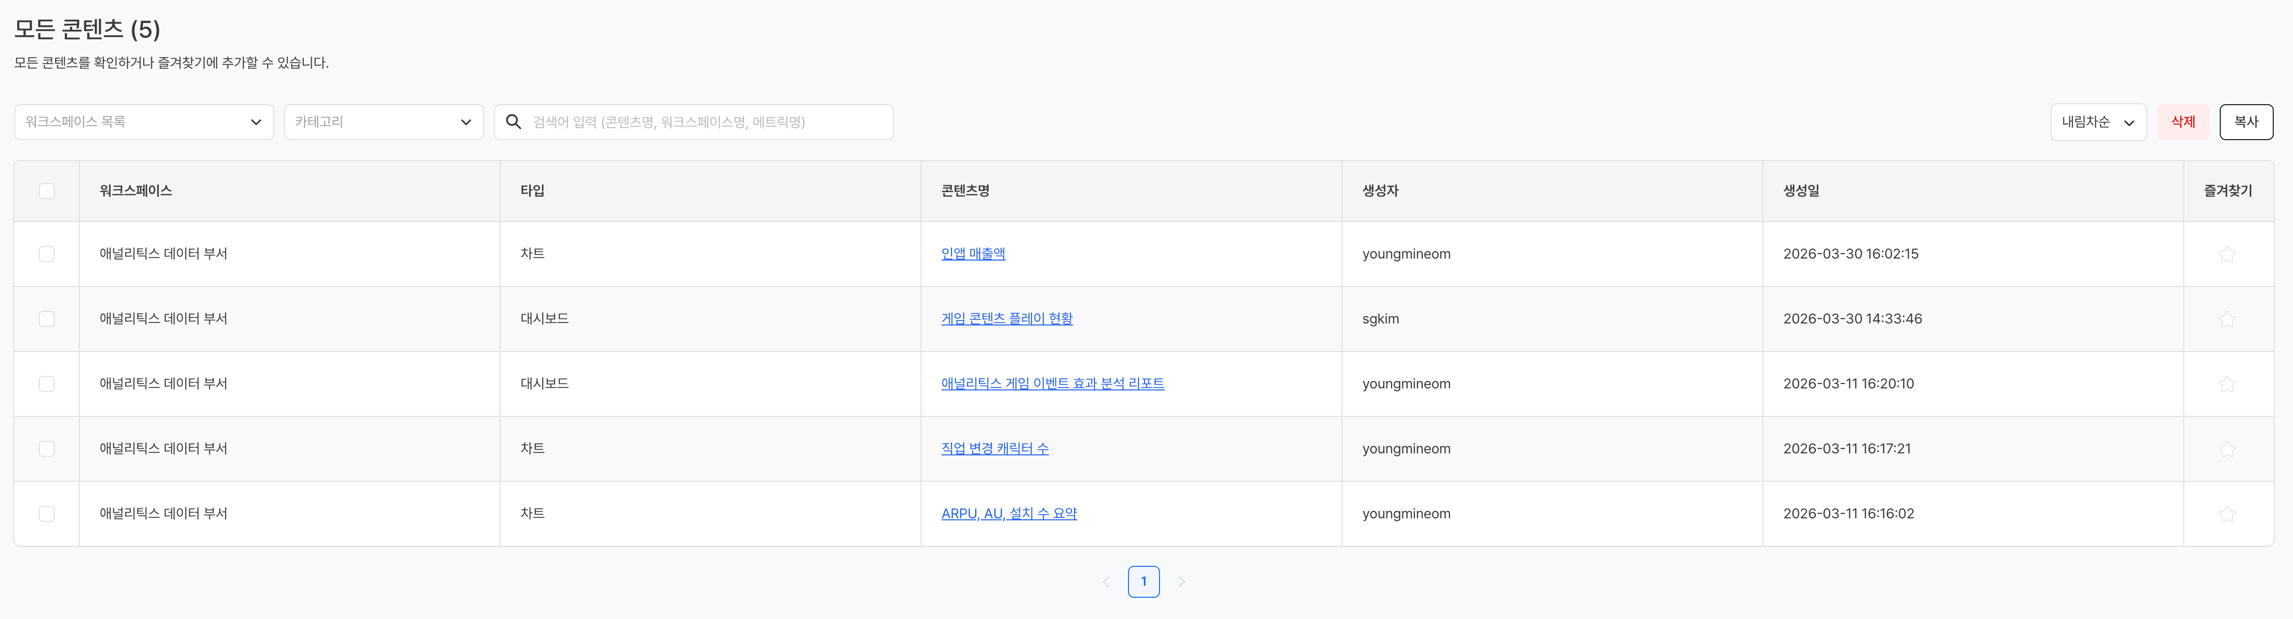Check the 인앱 매출액 row checkbox
Viewport: 2293px width, 619px height.
click(47, 254)
